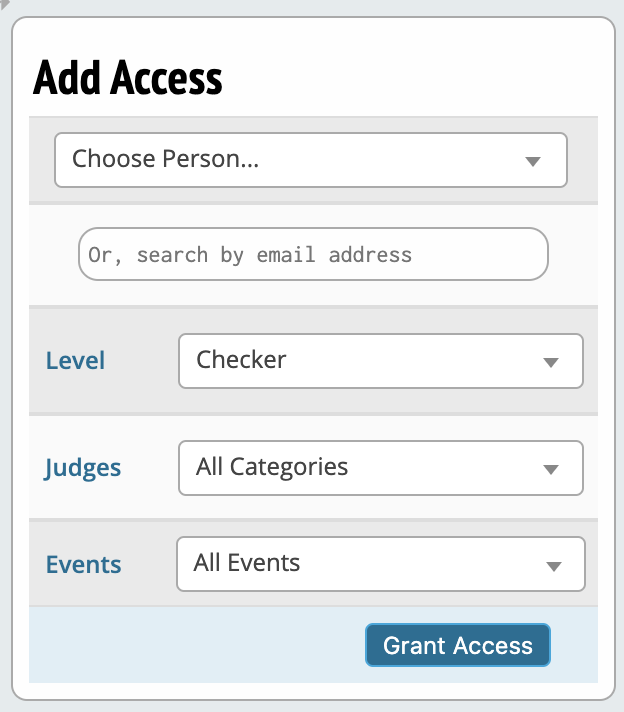Click the "Checker" value text
This screenshot has height=712, width=624.
coord(241,360)
